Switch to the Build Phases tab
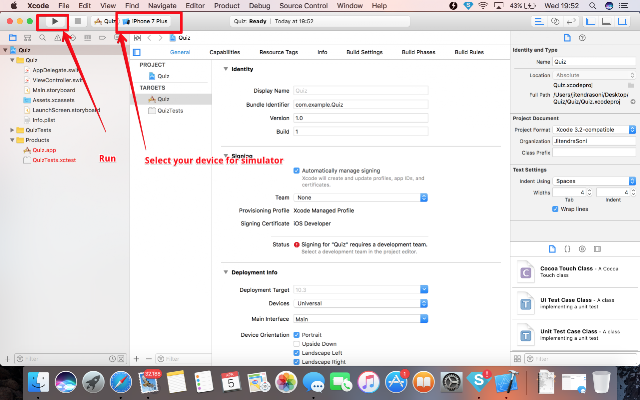 (x=418, y=52)
